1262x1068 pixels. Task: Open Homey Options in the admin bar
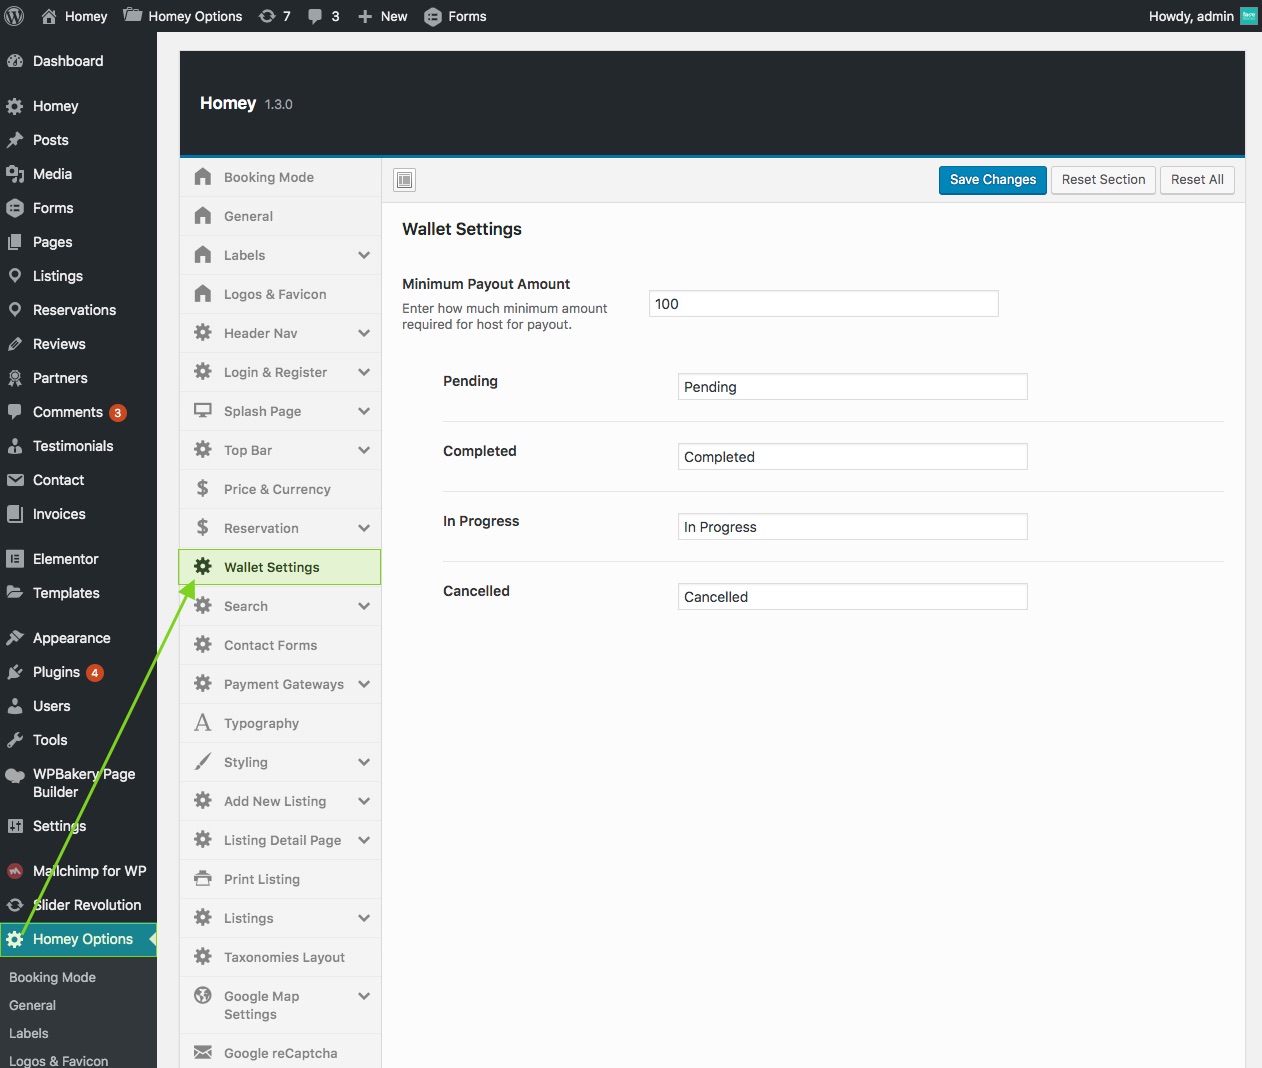pos(183,16)
